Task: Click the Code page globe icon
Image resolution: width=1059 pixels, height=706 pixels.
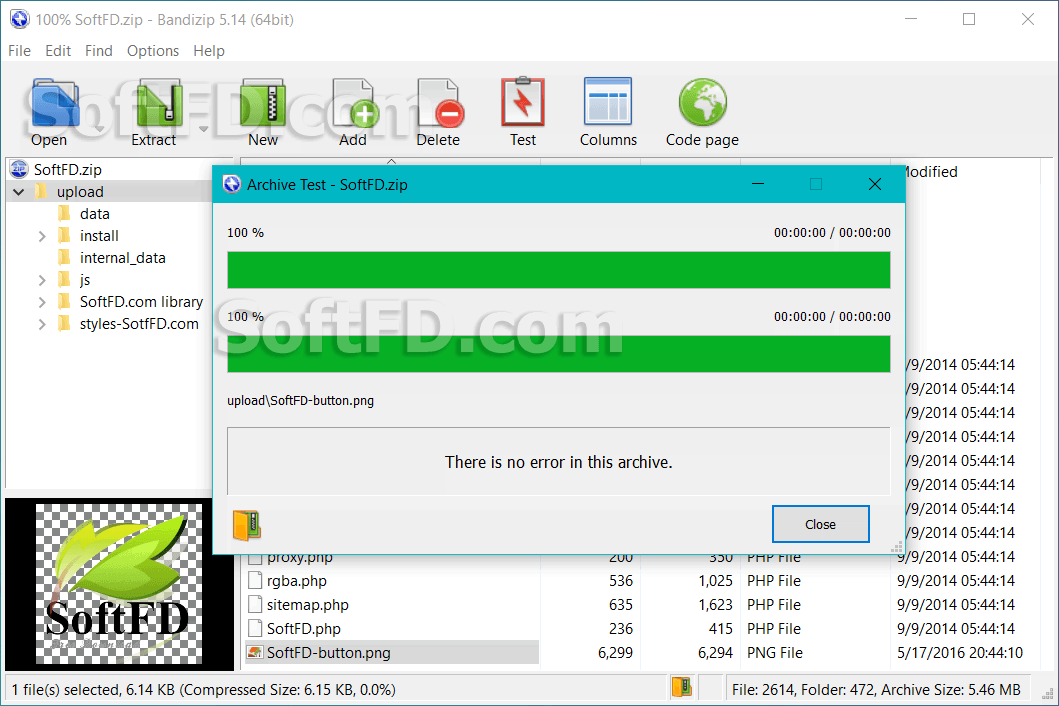Action: point(702,102)
